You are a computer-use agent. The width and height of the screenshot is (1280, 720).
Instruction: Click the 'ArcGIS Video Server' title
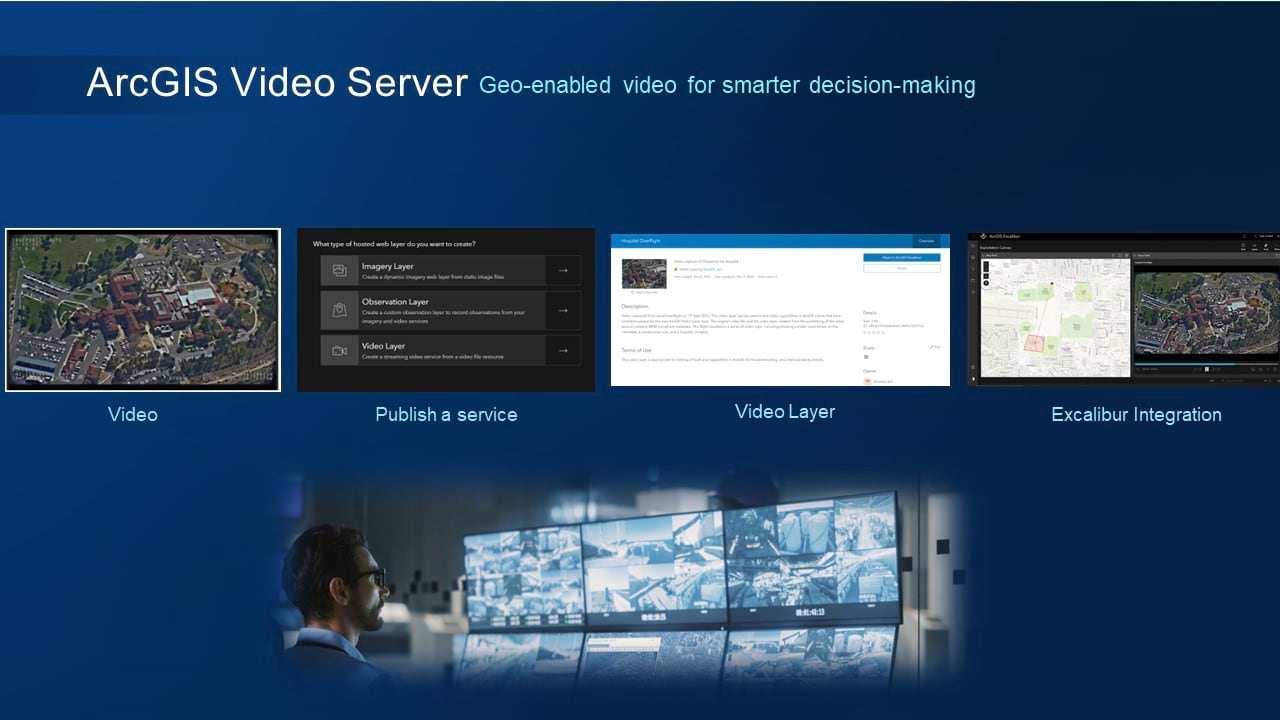[x=277, y=83]
